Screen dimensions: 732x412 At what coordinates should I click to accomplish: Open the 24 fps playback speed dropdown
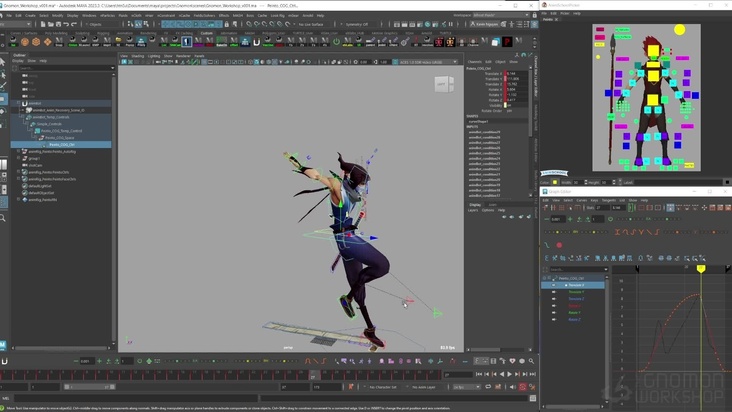click(x=466, y=387)
